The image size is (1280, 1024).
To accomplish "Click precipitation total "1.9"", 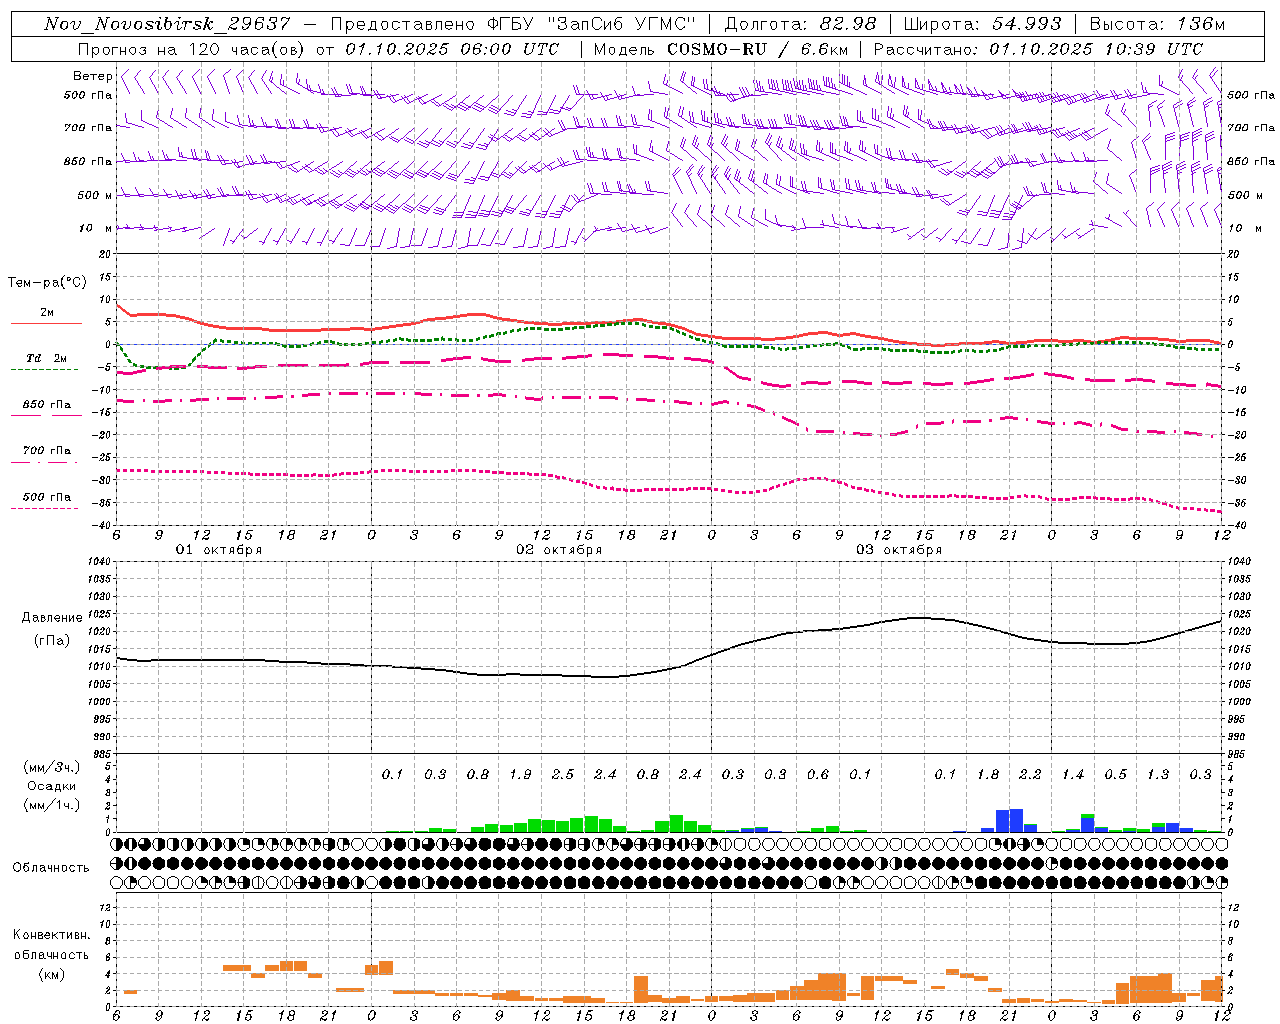I will coord(520,774).
